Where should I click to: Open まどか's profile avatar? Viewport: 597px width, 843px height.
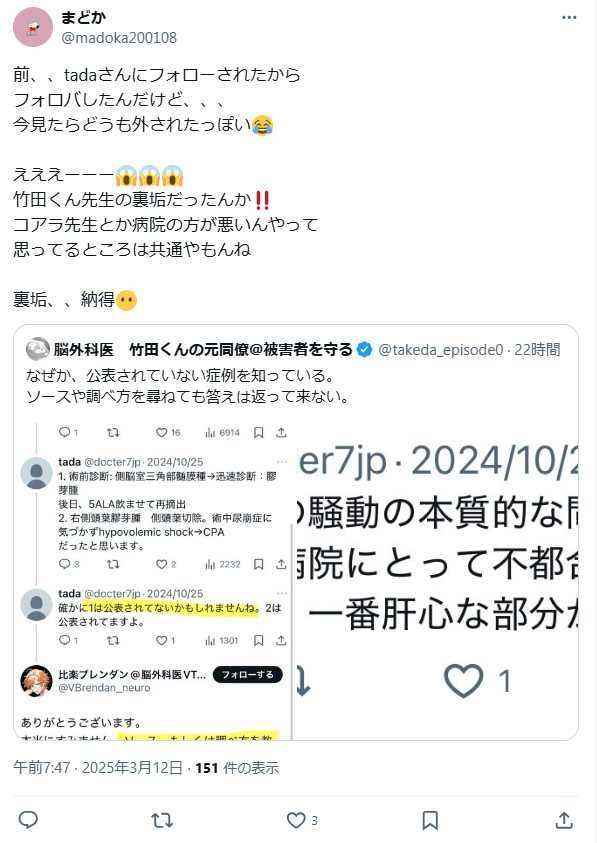point(33,27)
